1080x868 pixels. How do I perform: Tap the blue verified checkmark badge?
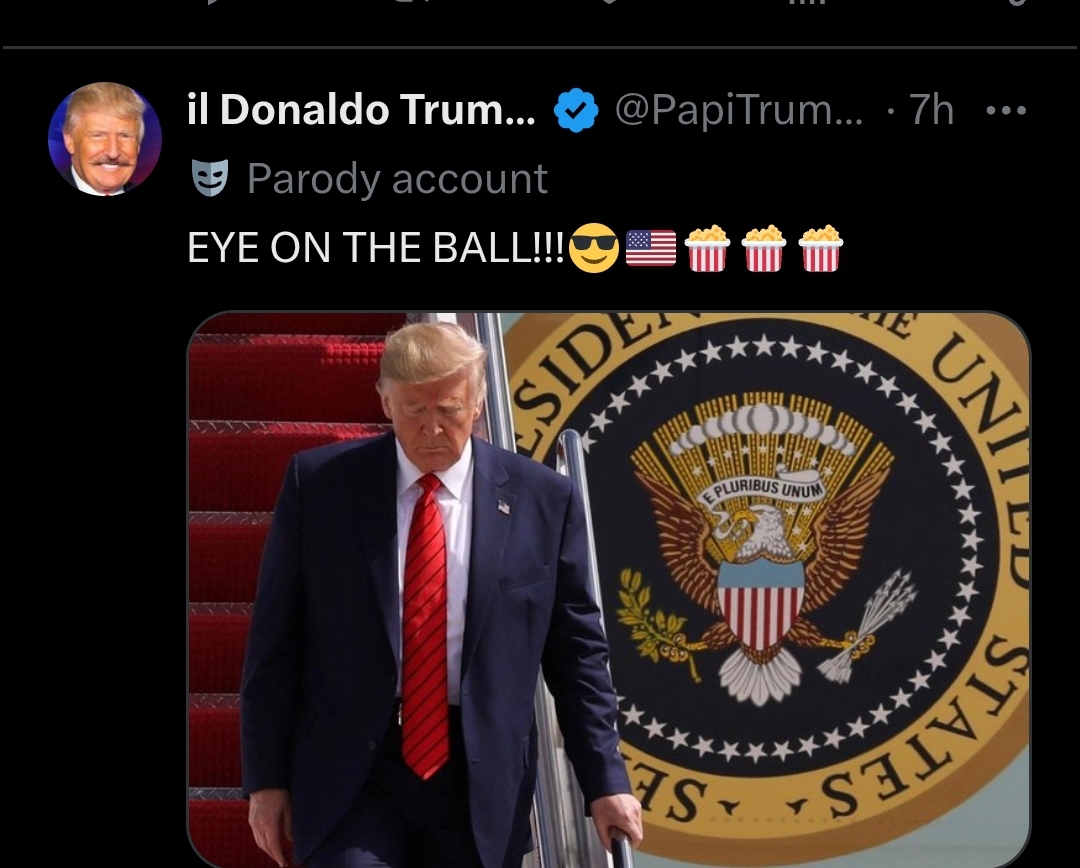point(576,110)
